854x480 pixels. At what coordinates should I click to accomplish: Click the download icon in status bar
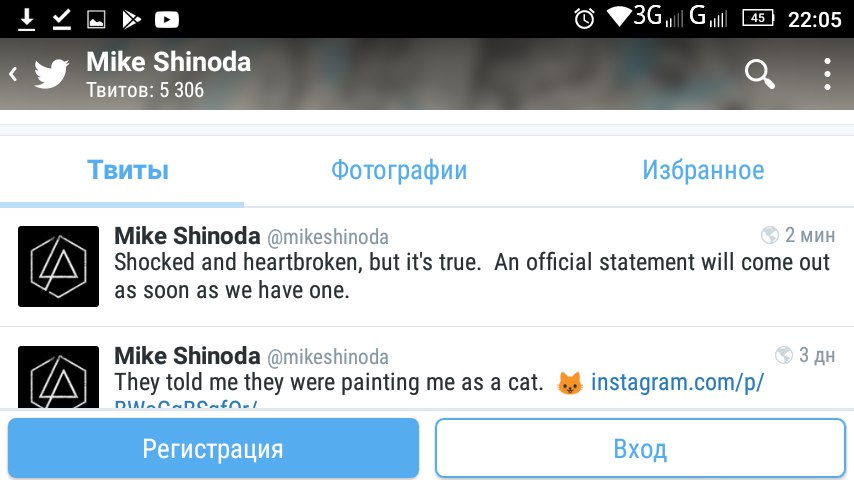(26, 19)
